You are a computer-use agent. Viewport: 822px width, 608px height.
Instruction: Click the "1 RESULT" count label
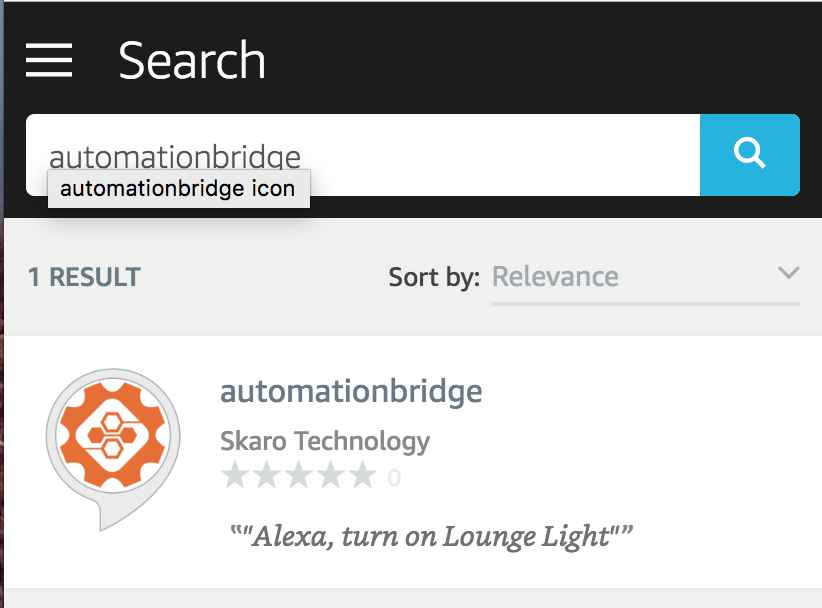click(x=84, y=277)
